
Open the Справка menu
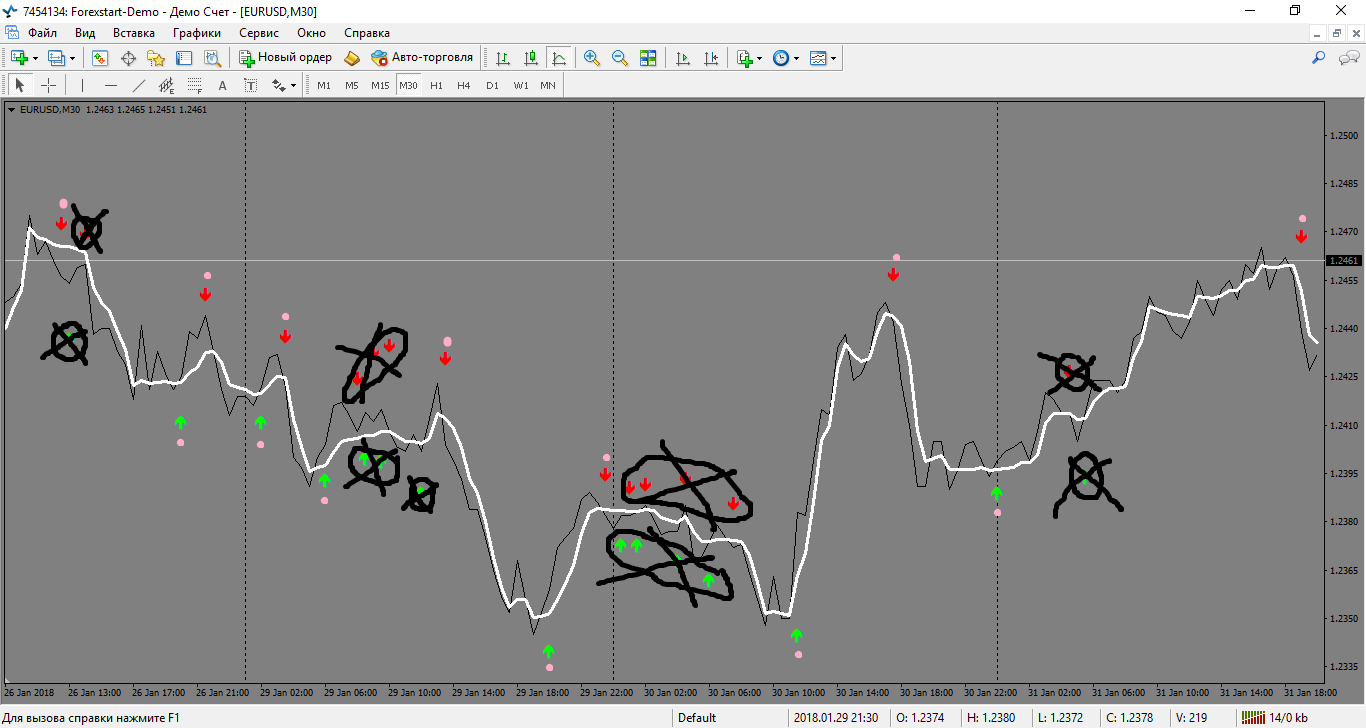coord(367,33)
